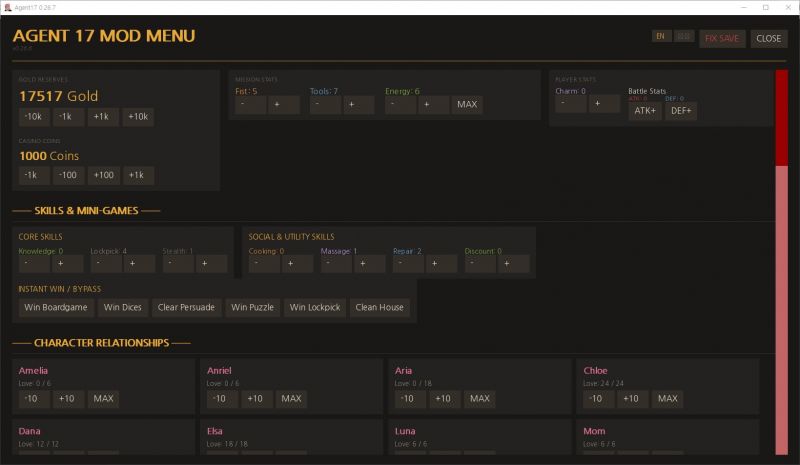The image size is (800, 465).
Task: Increase Fist mission stat with plus
Action: pyautogui.click(x=283, y=104)
